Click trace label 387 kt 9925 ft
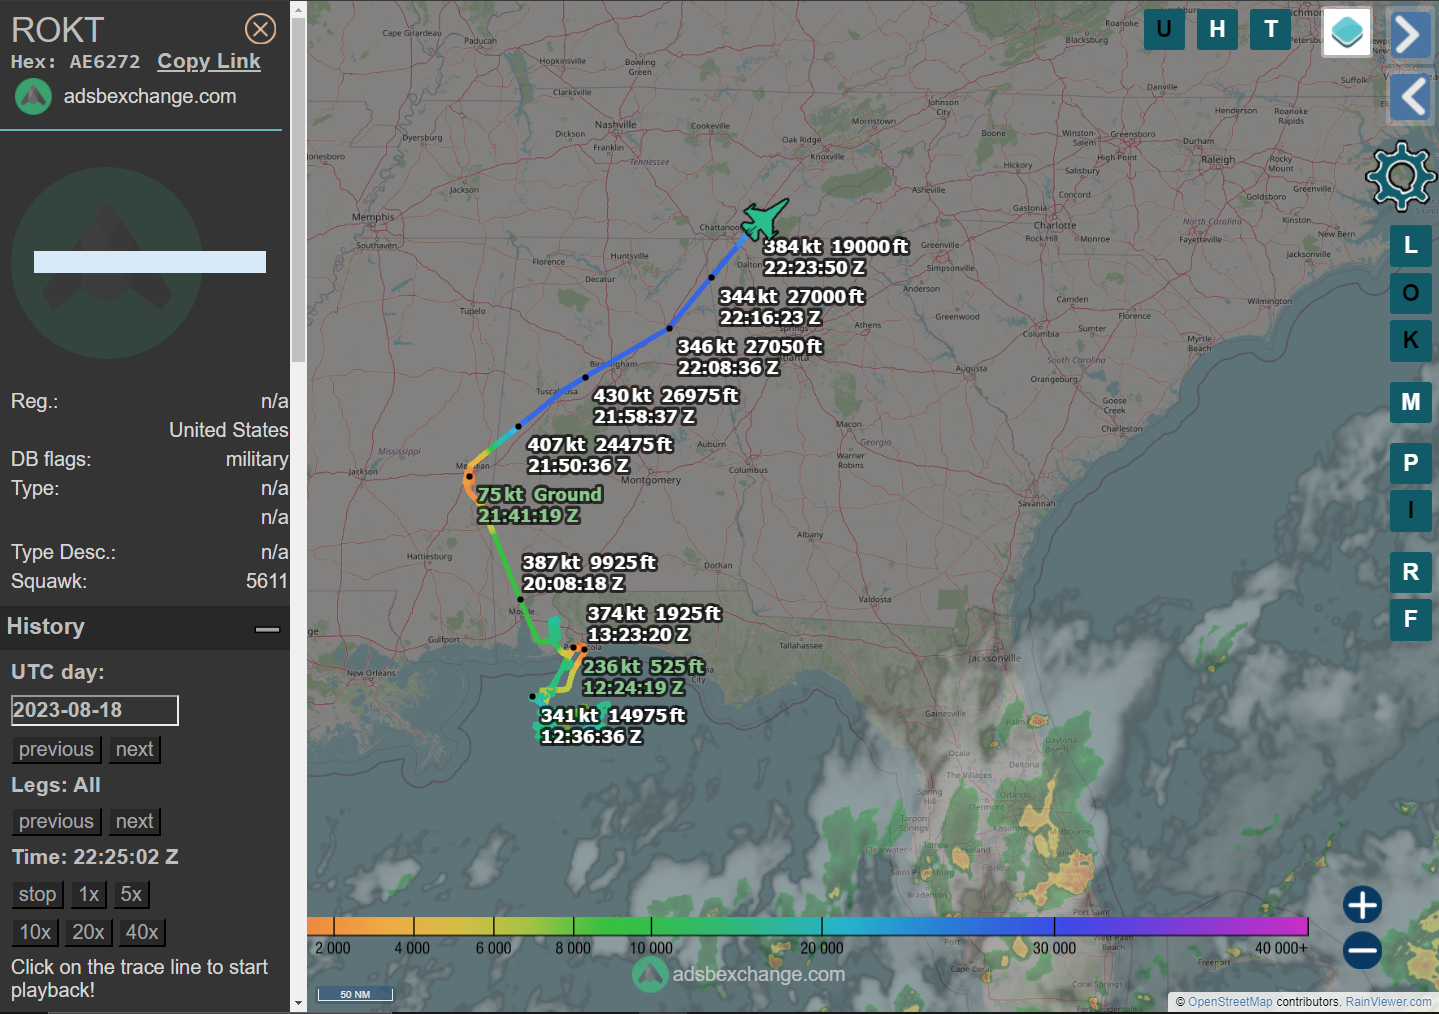This screenshot has height=1014, width=1439. [x=589, y=573]
